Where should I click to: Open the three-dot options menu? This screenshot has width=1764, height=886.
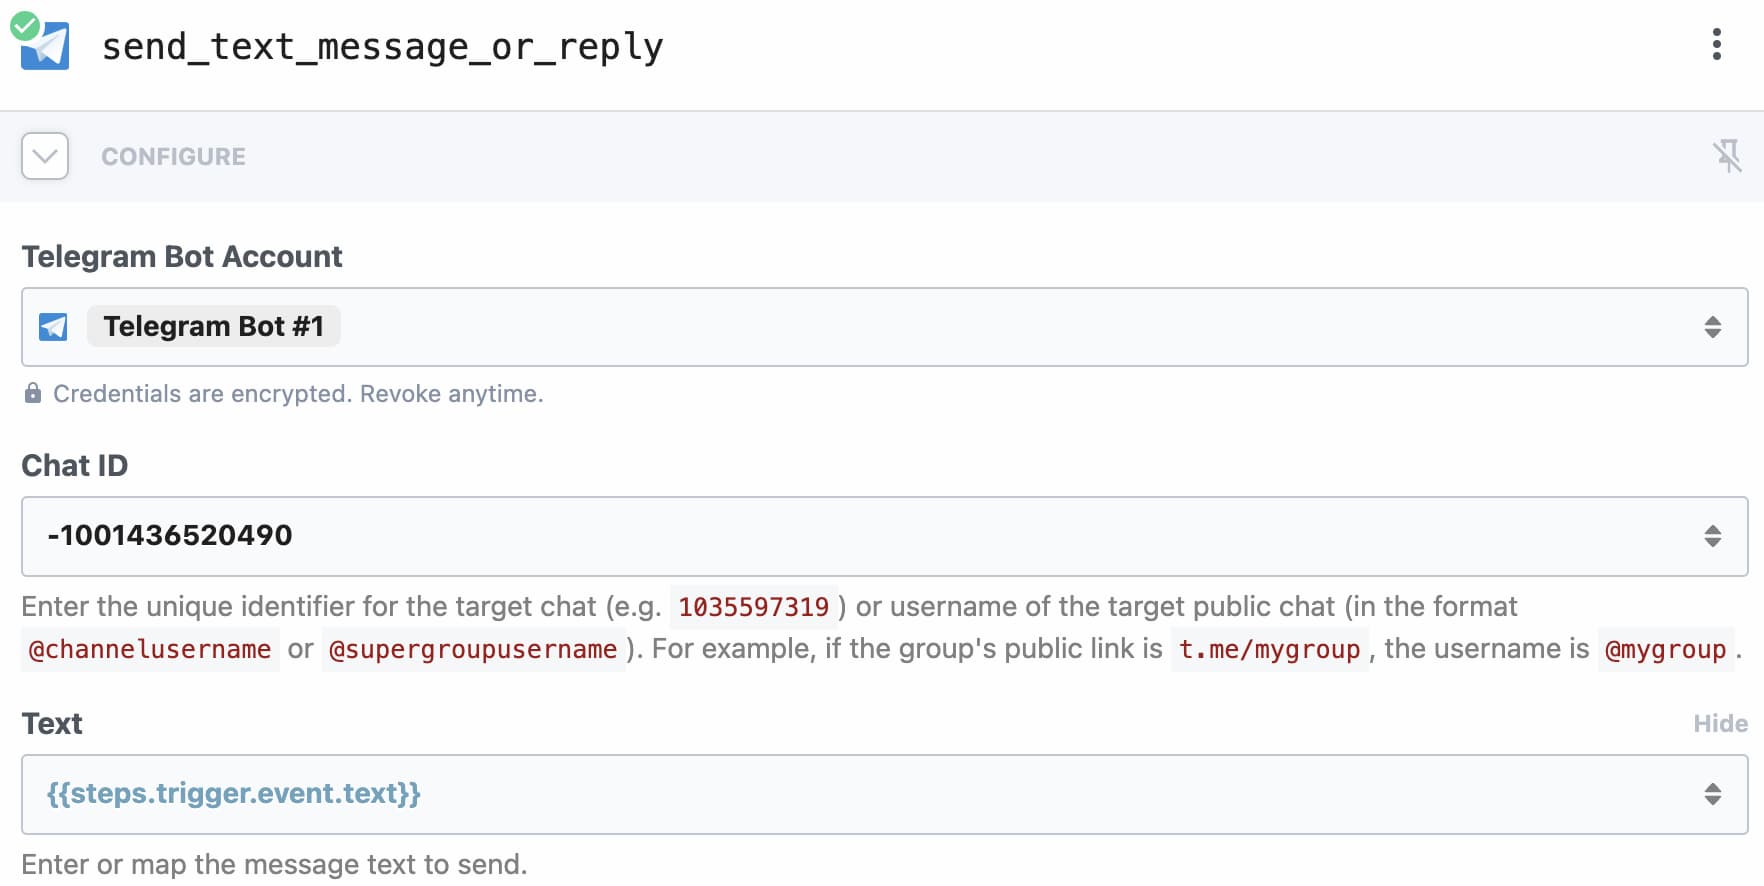[x=1716, y=45]
